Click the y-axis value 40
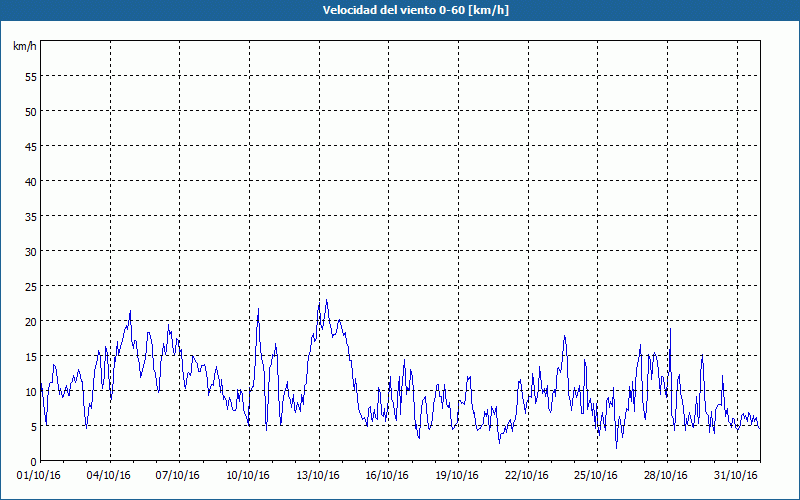800x500 pixels. pyautogui.click(x=31, y=182)
